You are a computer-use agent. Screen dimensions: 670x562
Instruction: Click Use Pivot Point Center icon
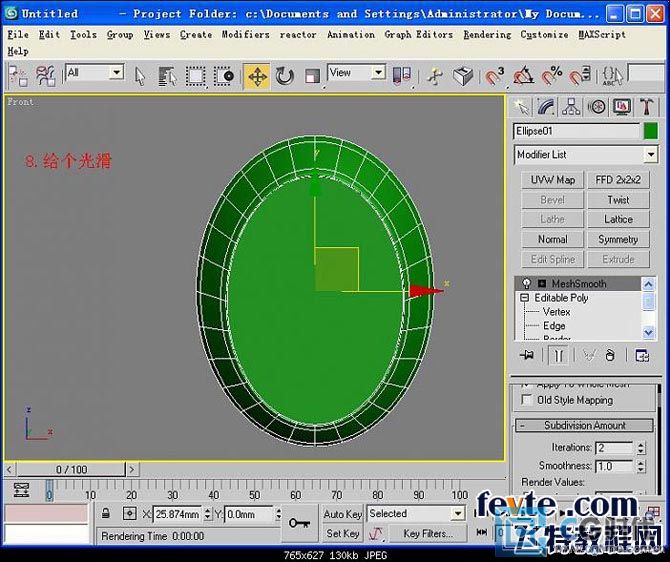pos(402,76)
